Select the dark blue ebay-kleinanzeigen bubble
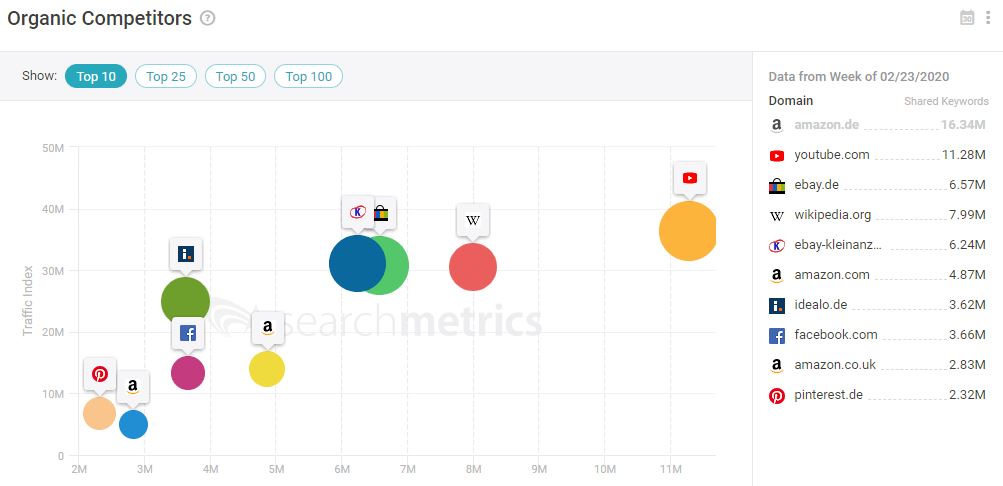This screenshot has height=486, width=1003. [x=357, y=263]
